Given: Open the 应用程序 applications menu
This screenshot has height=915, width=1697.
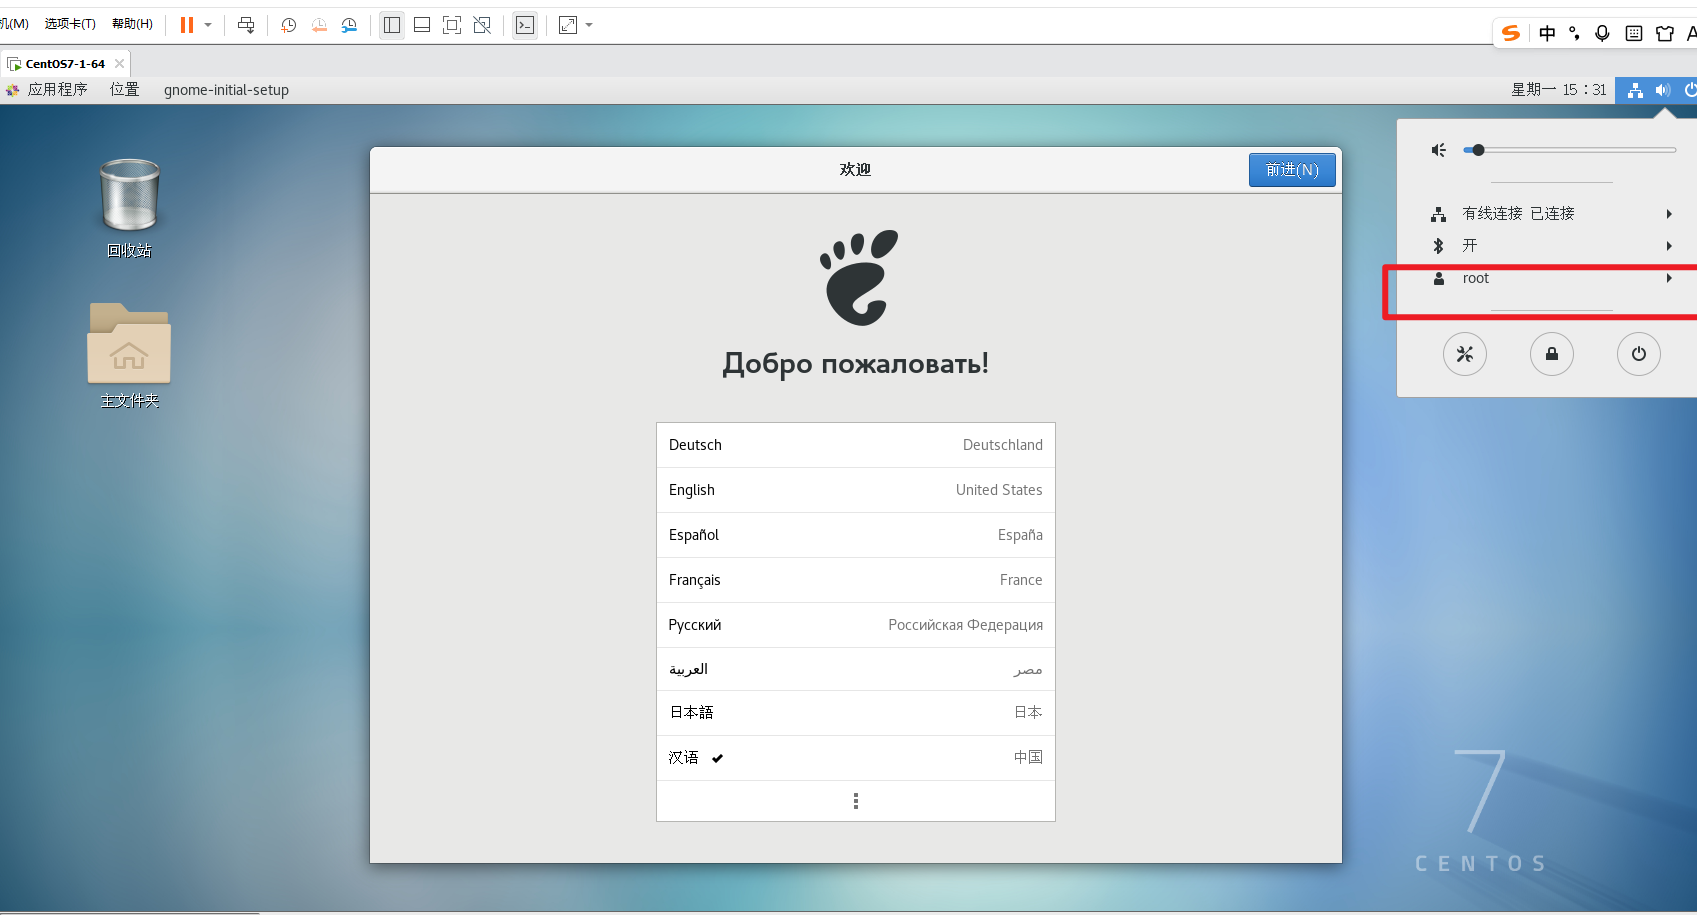Looking at the screenshot, I should 57,90.
